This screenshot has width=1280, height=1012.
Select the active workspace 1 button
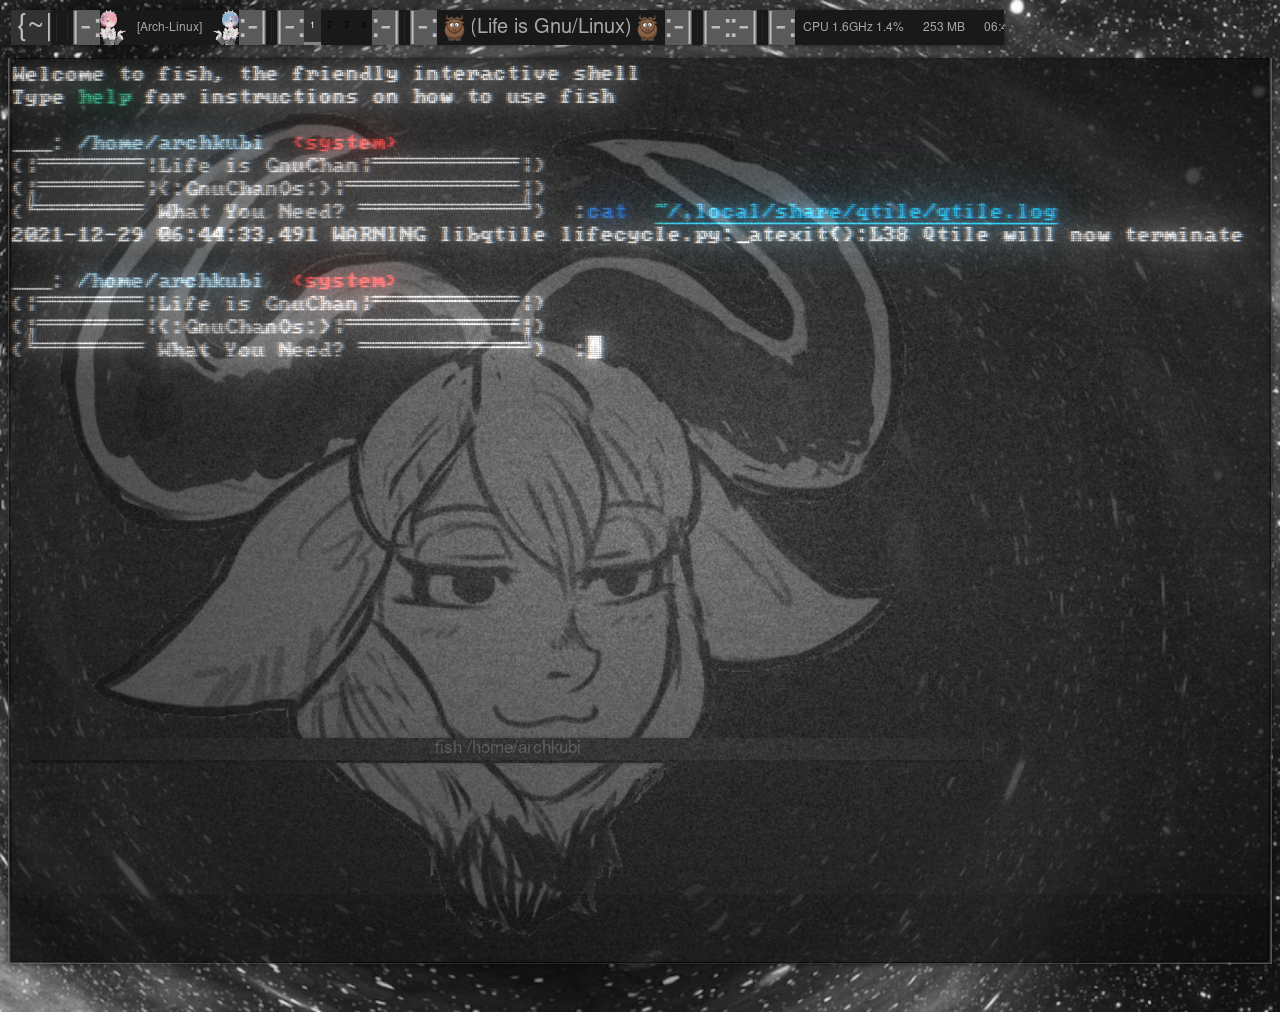click(312, 24)
